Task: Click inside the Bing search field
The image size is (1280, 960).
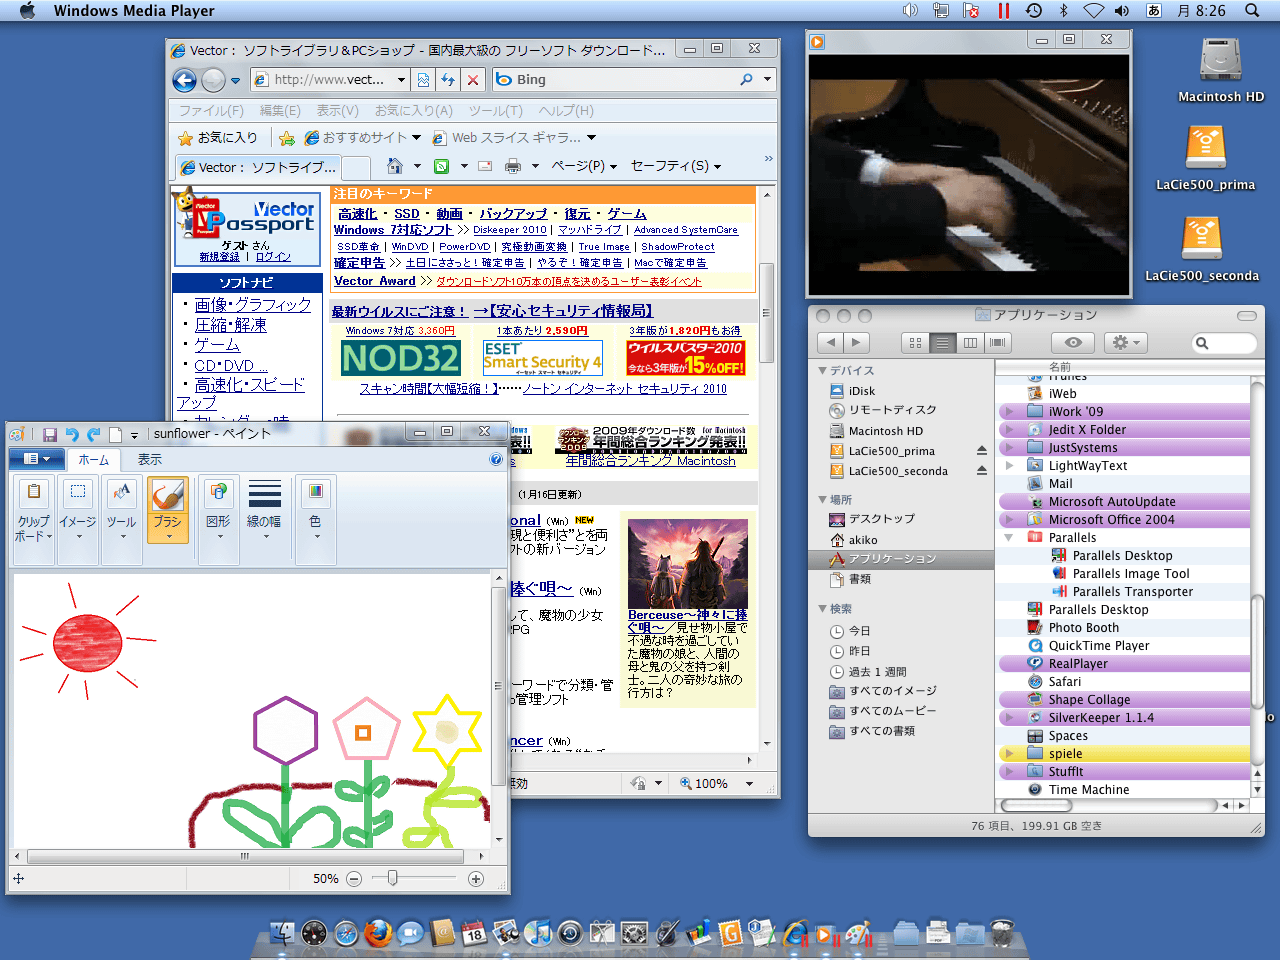Action: point(616,80)
